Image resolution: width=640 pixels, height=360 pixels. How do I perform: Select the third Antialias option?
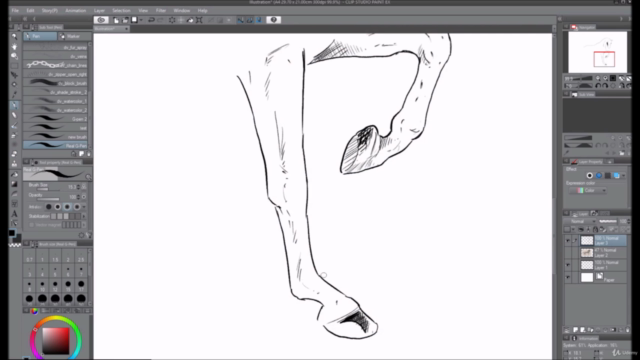click(x=67, y=207)
